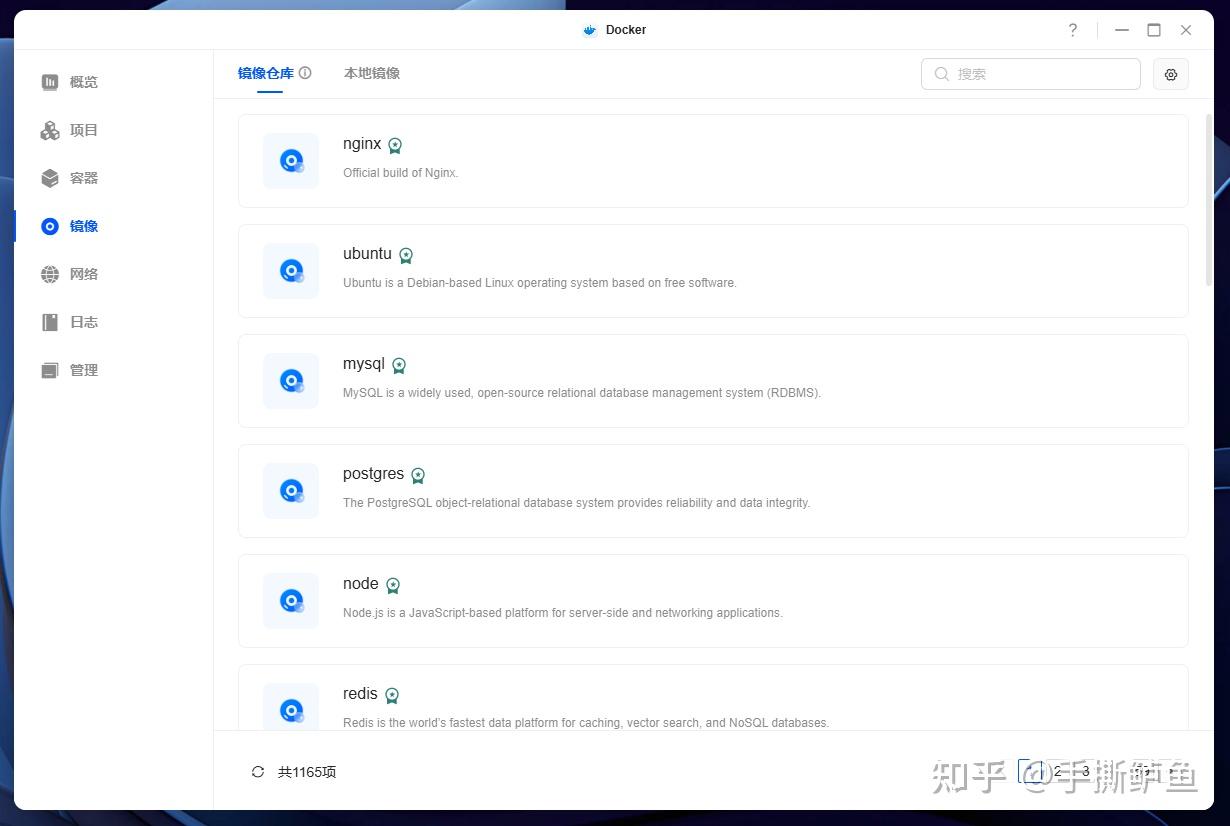Click the mysql image disc icon
1230x826 pixels.
coord(291,381)
